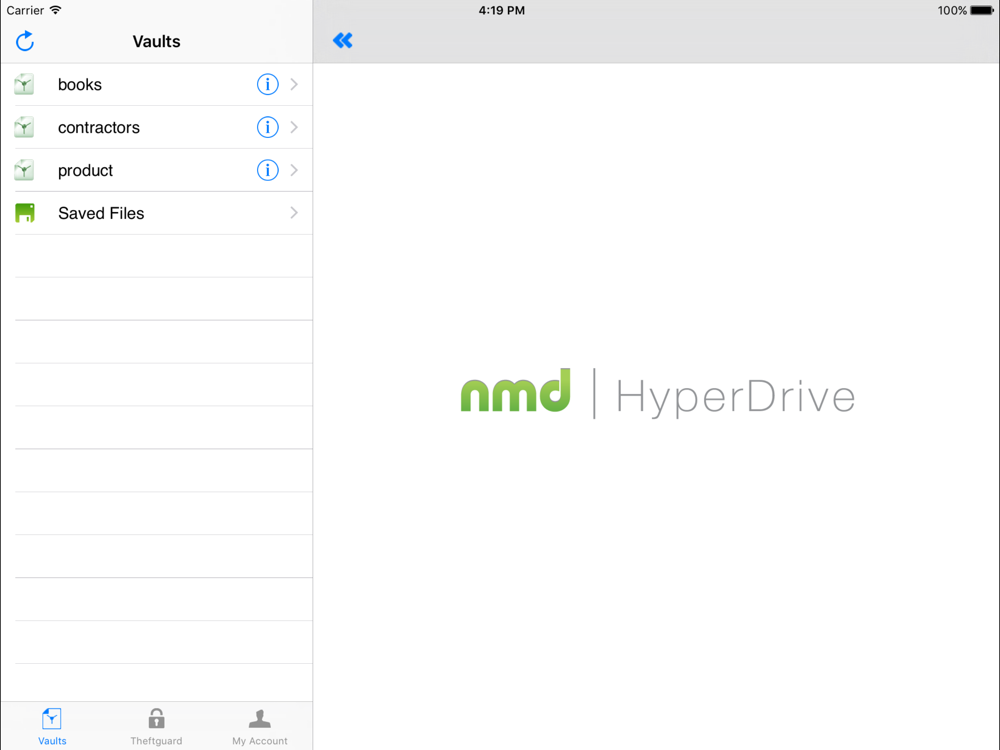This screenshot has width=1000, height=750.
Task: Switch to the My Account tab
Action: tap(260, 726)
